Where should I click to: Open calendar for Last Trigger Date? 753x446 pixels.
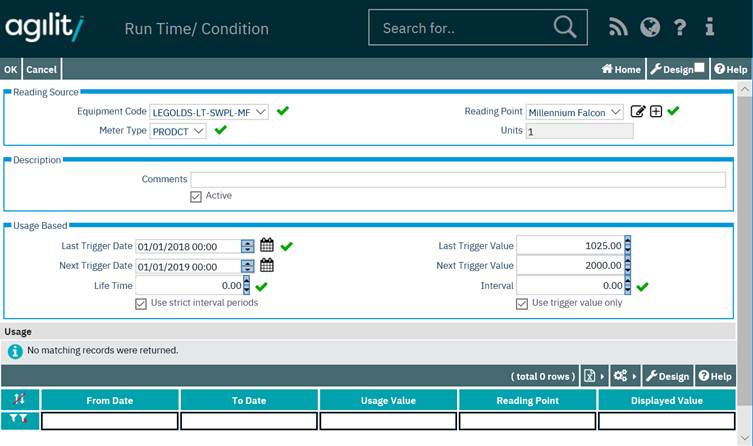(267, 246)
